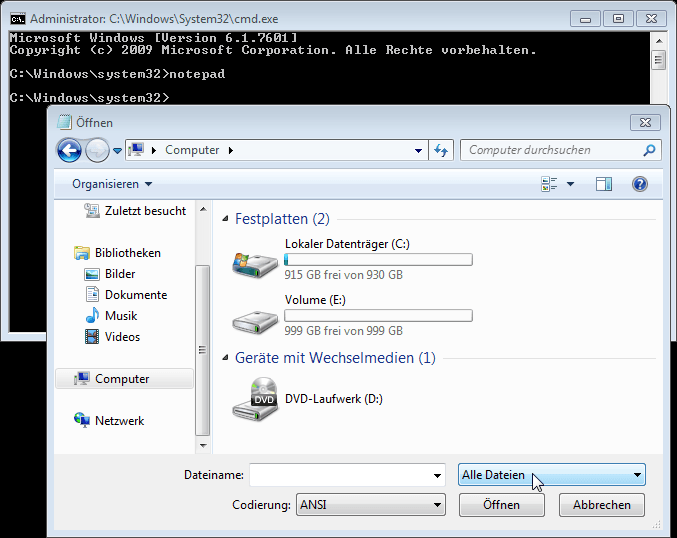The image size is (677, 538).
Task: Click the E: drive capacity bar
Action: click(x=378, y=316)
